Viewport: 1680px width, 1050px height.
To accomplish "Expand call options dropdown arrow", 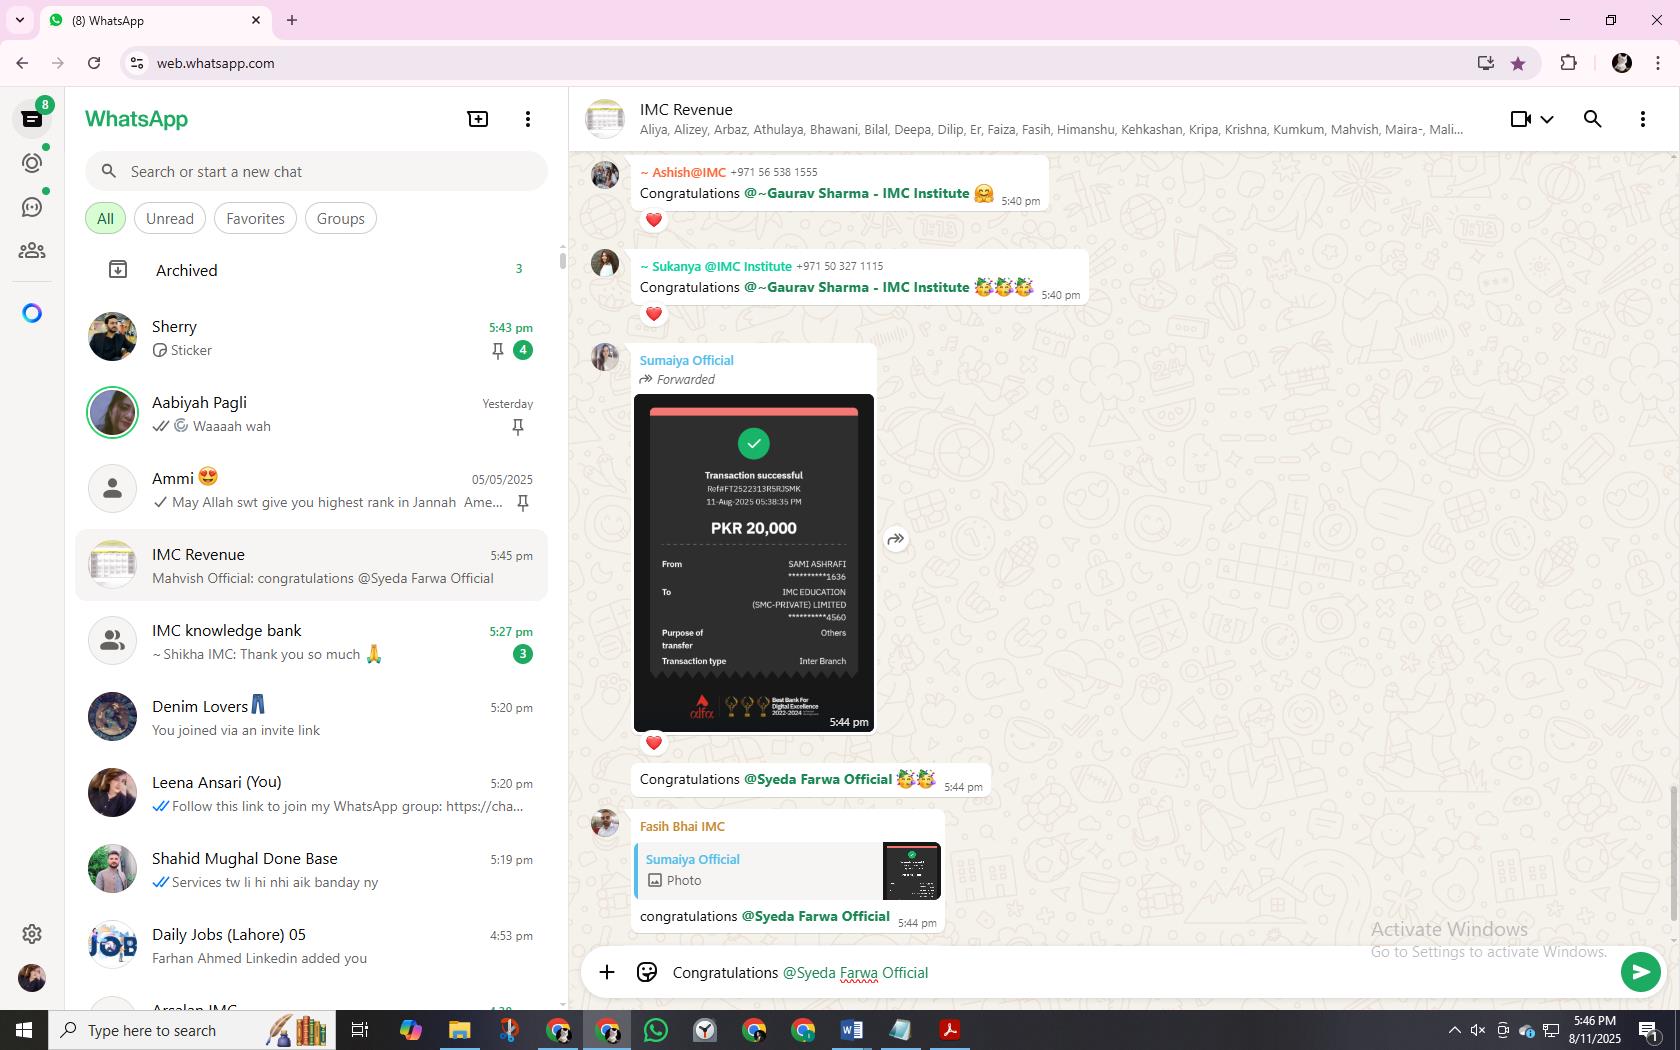I will click(x=1547, y=119).
